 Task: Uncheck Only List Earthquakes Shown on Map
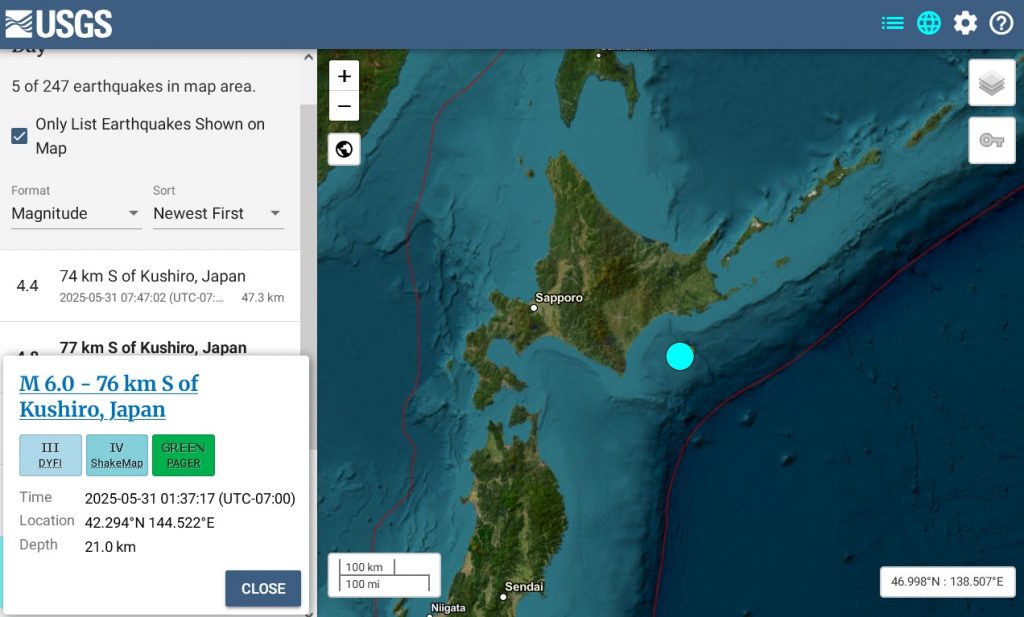pyautogui.click(x=20, y=136)
